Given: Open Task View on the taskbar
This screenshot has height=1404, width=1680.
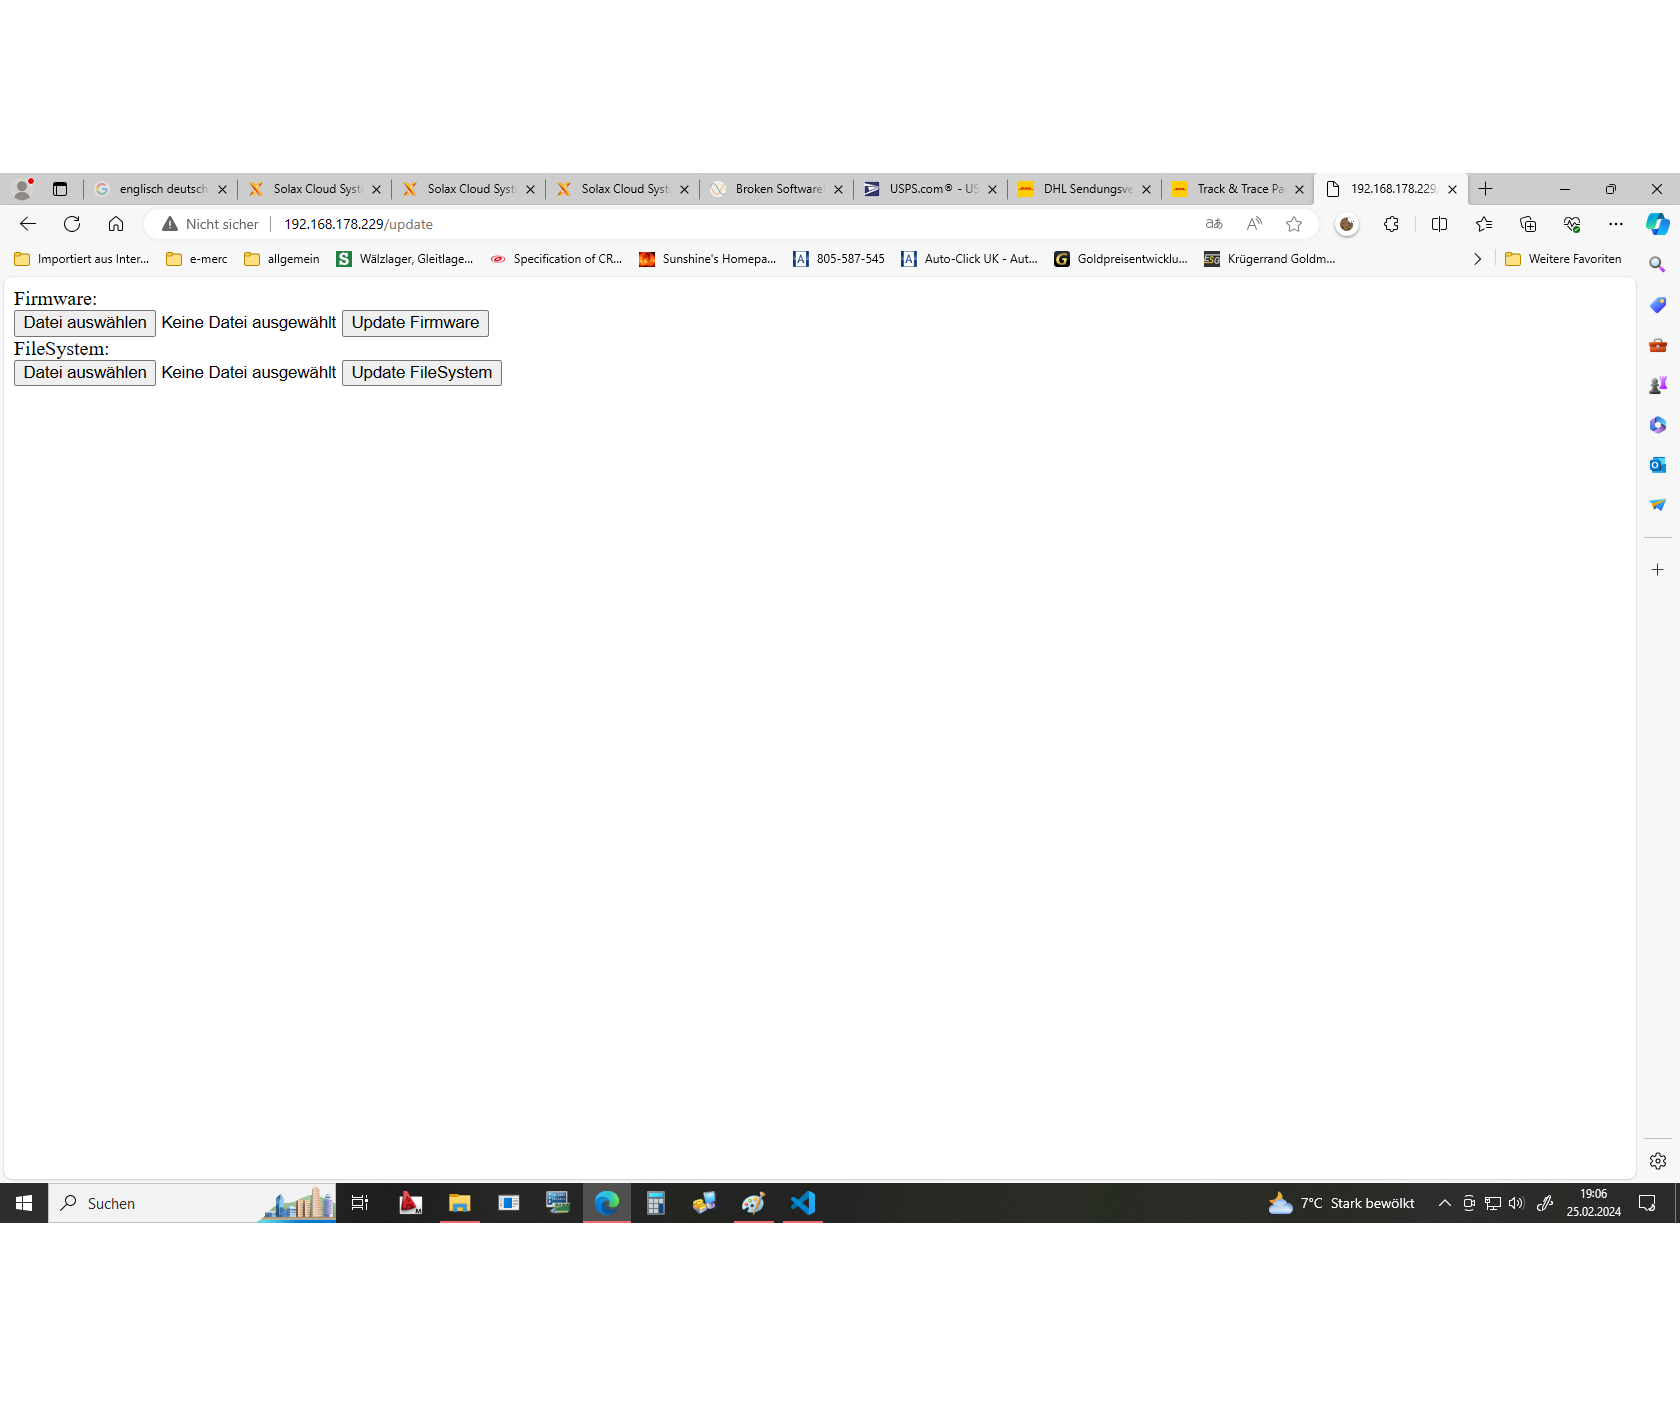Looking at the screenshot, I should (x=360, y=1203).
